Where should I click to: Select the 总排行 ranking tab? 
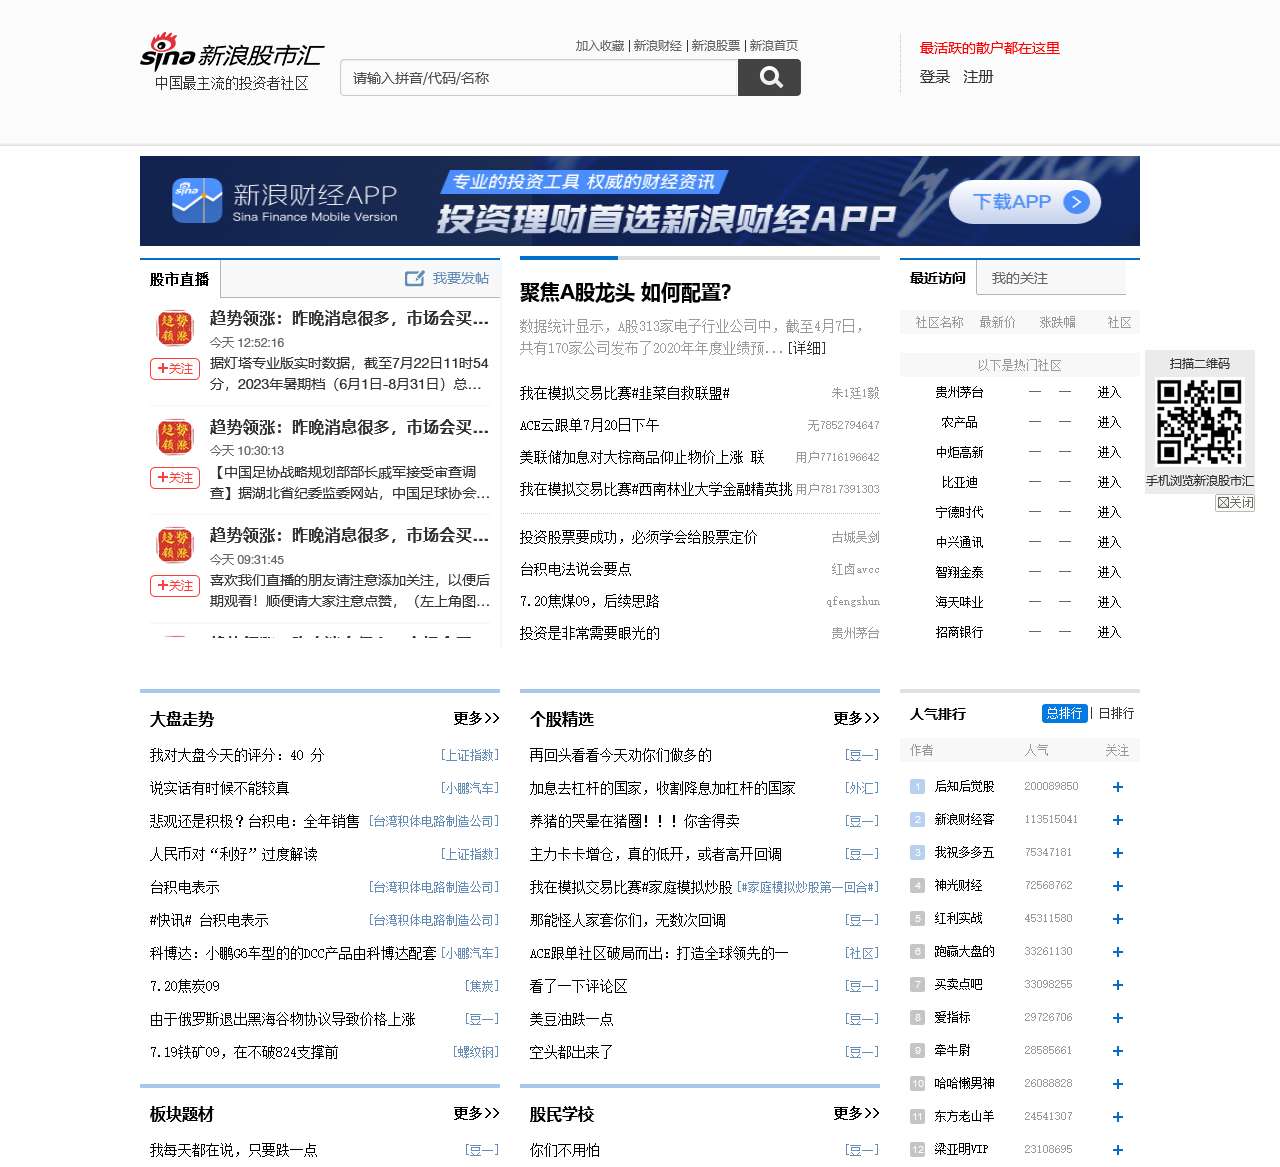(x=1064, y=713)
